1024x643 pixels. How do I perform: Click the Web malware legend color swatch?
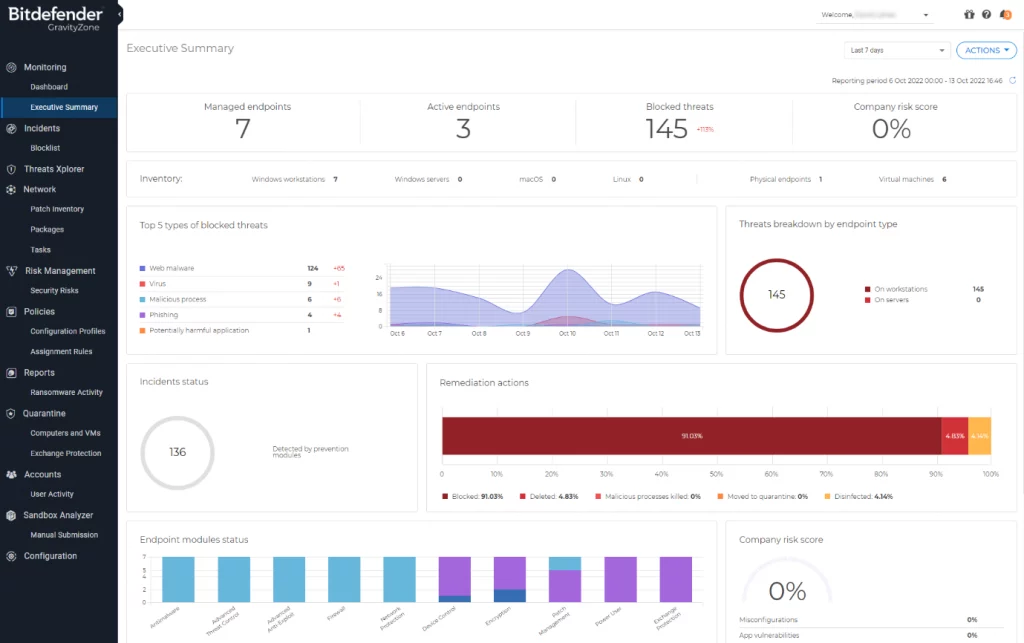143,268
